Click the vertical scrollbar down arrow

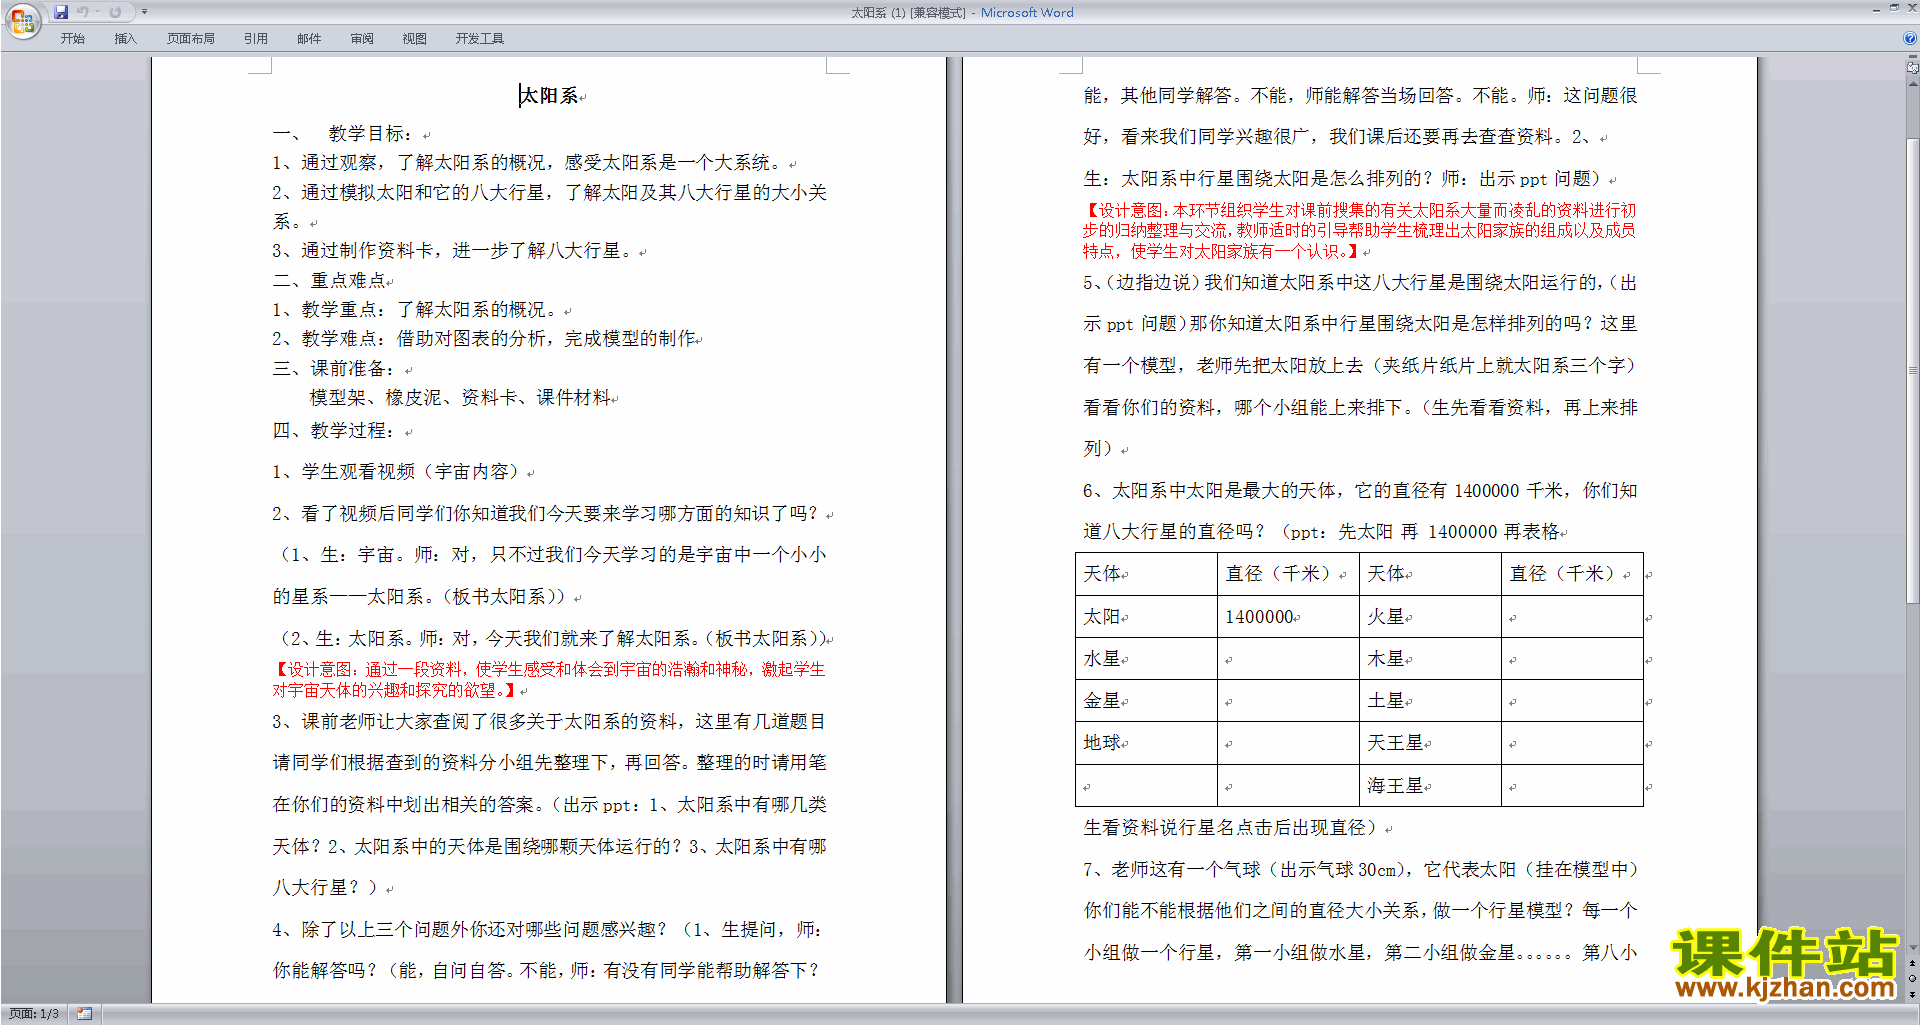(x=1912, y=948)
